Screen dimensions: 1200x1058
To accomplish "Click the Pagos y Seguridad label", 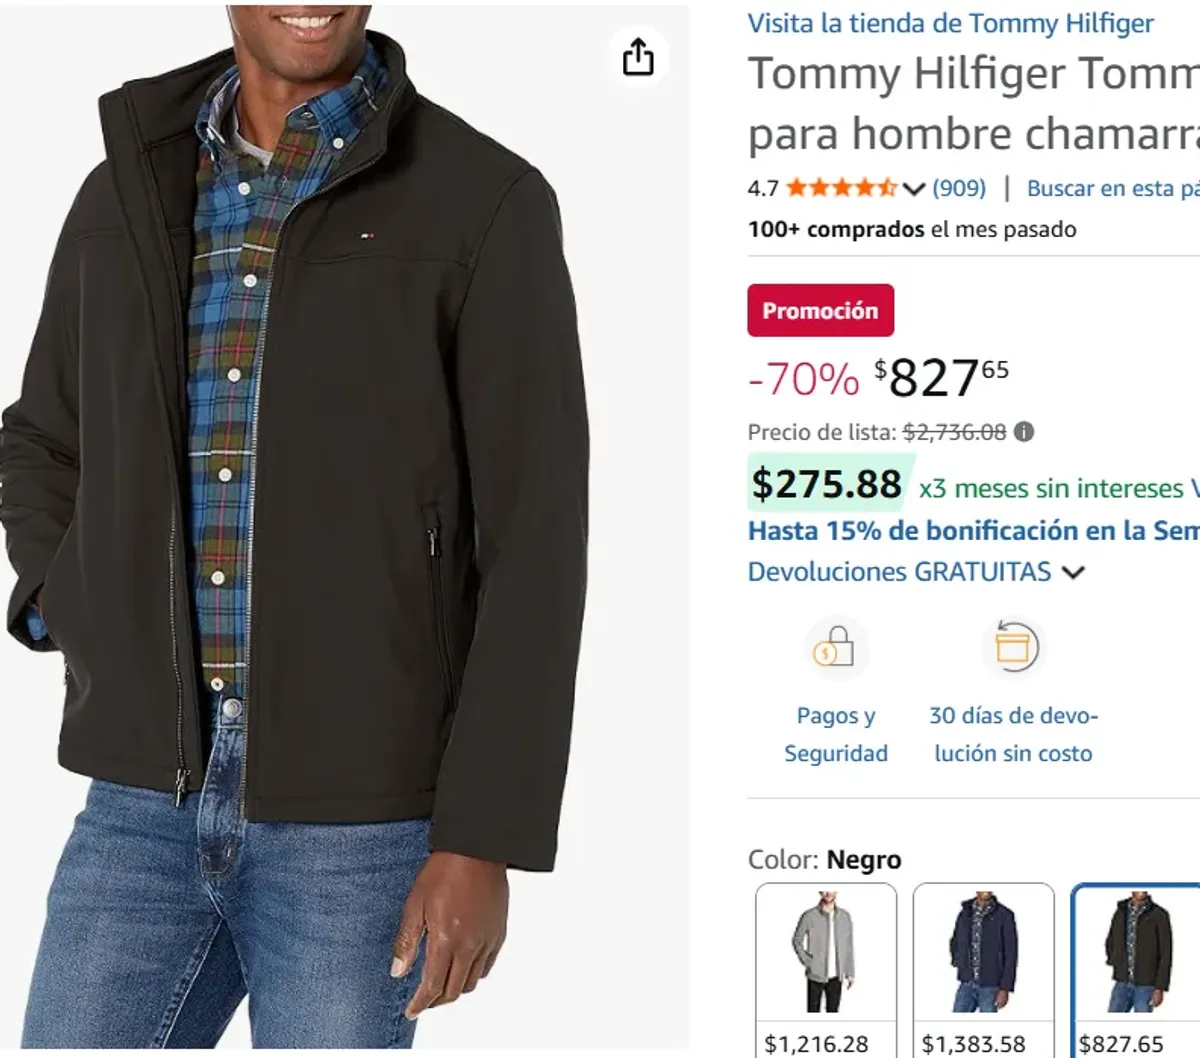I will (835, 734).
